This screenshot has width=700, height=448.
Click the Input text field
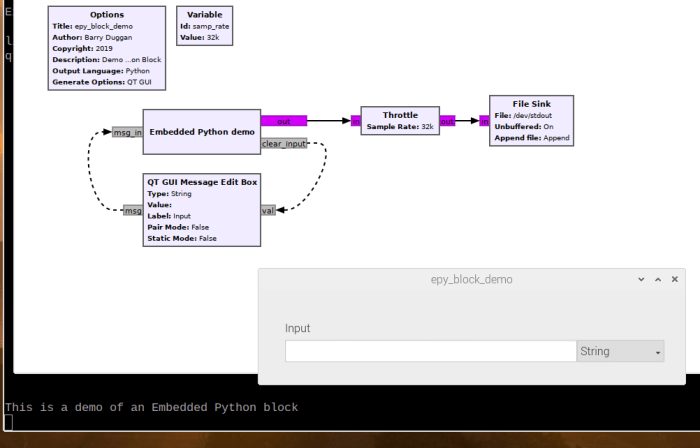430,352
